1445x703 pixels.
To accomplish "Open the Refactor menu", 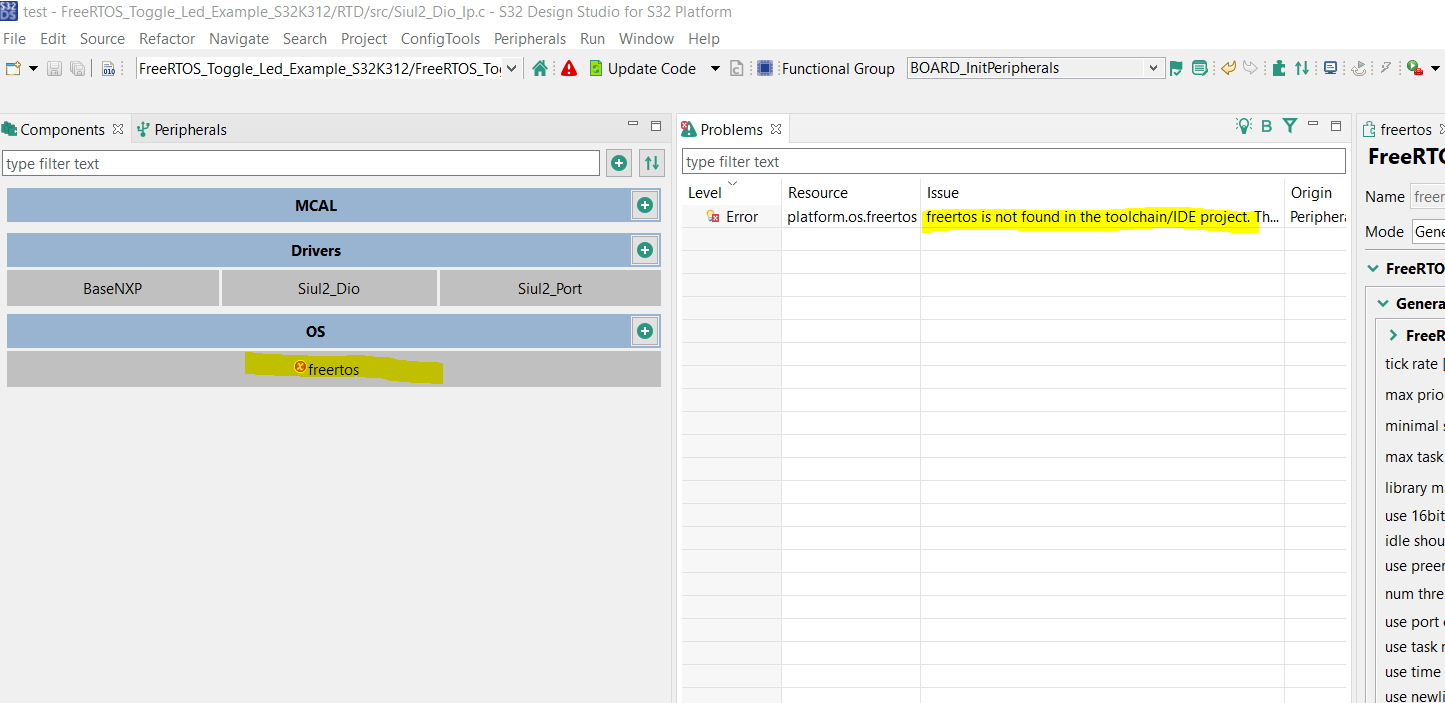I will coord(167,38).
